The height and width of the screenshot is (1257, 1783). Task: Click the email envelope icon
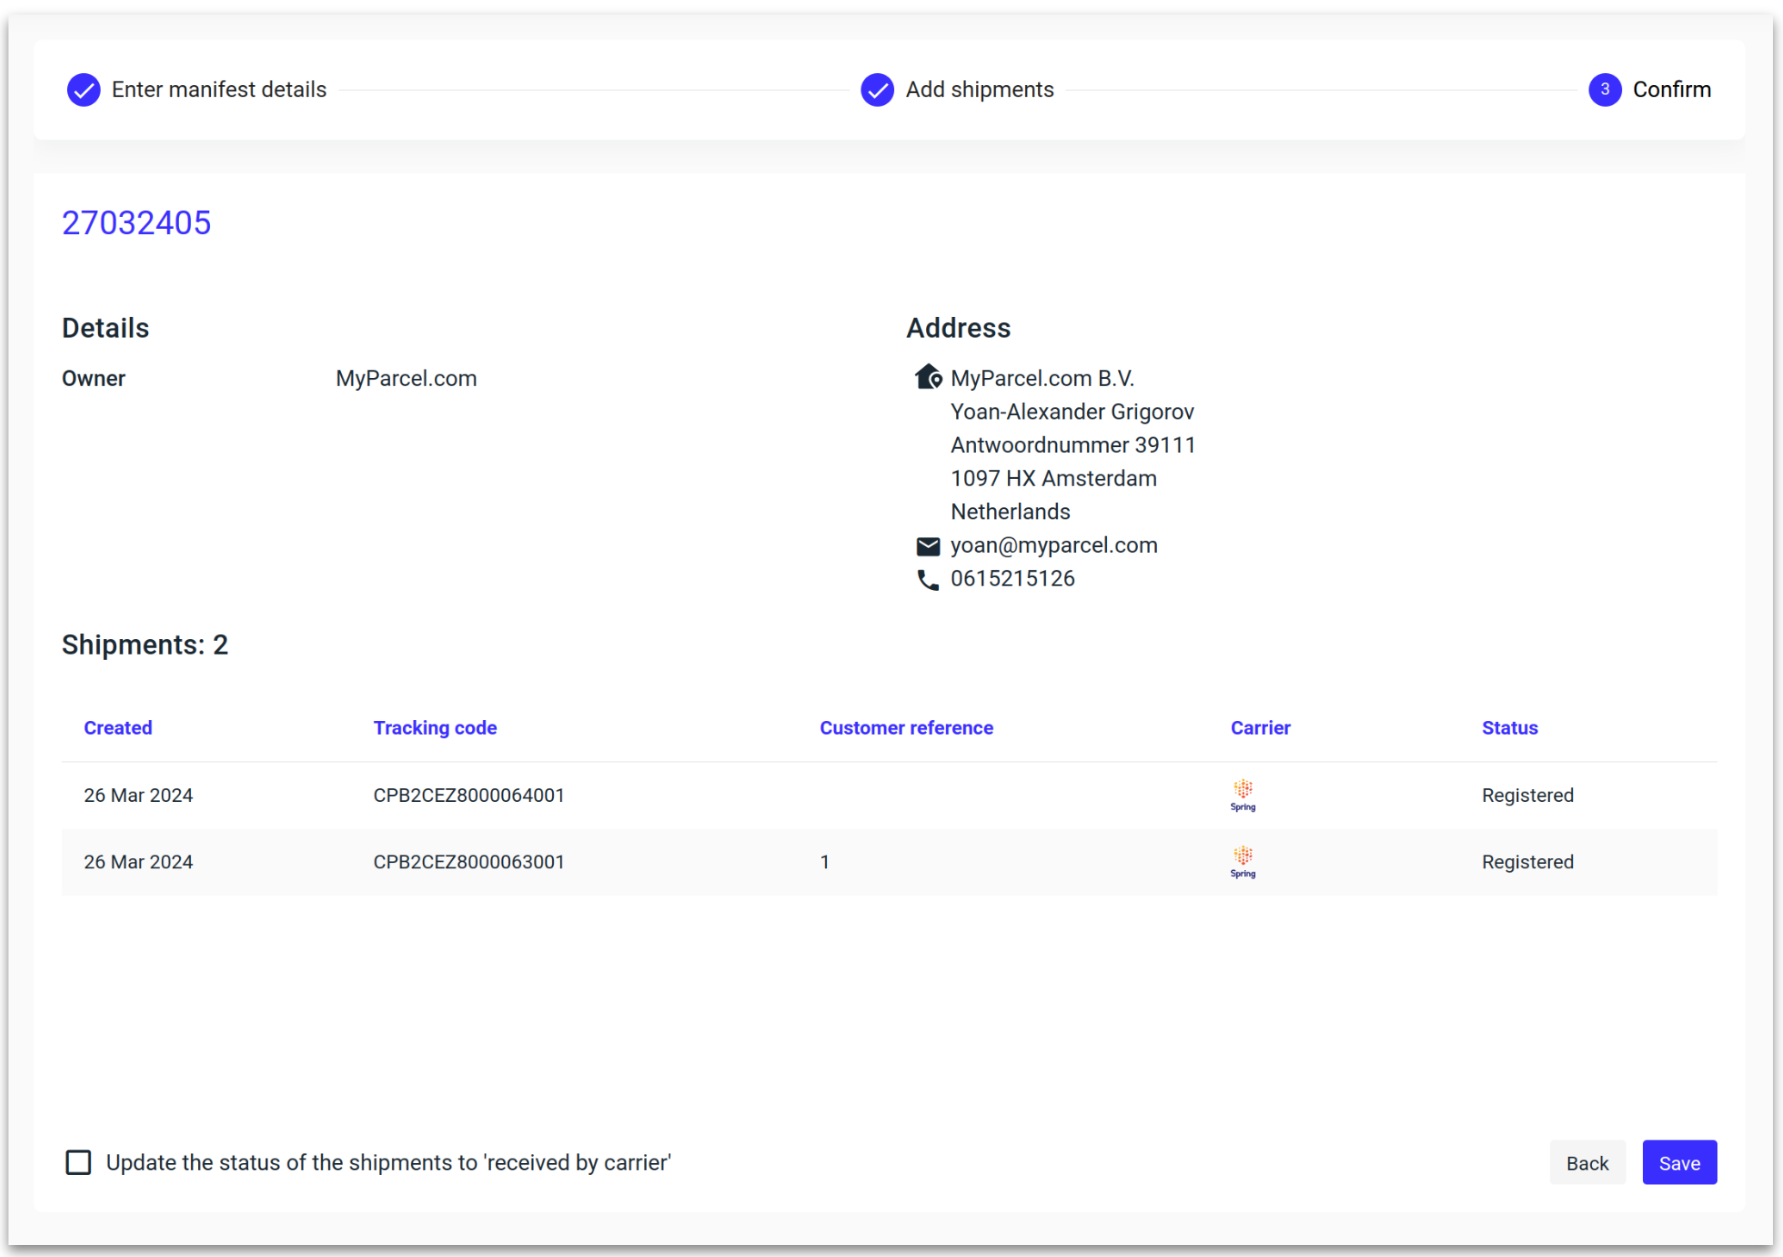coord(928,545)
